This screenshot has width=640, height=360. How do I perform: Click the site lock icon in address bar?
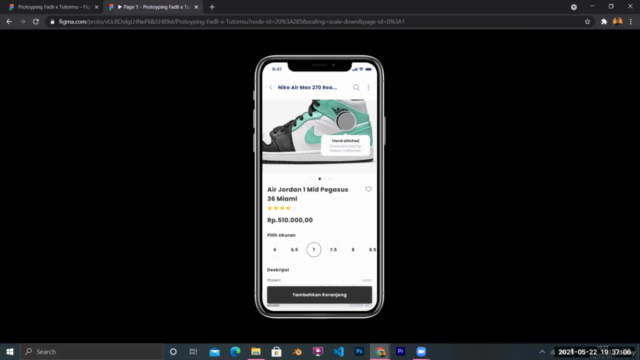52,22
